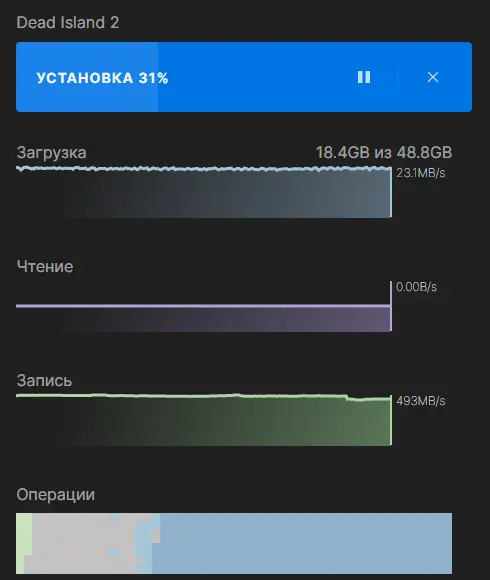Click the 18.4GB из 48.8GB download size text
490x580 pixels.
[383, 152]
